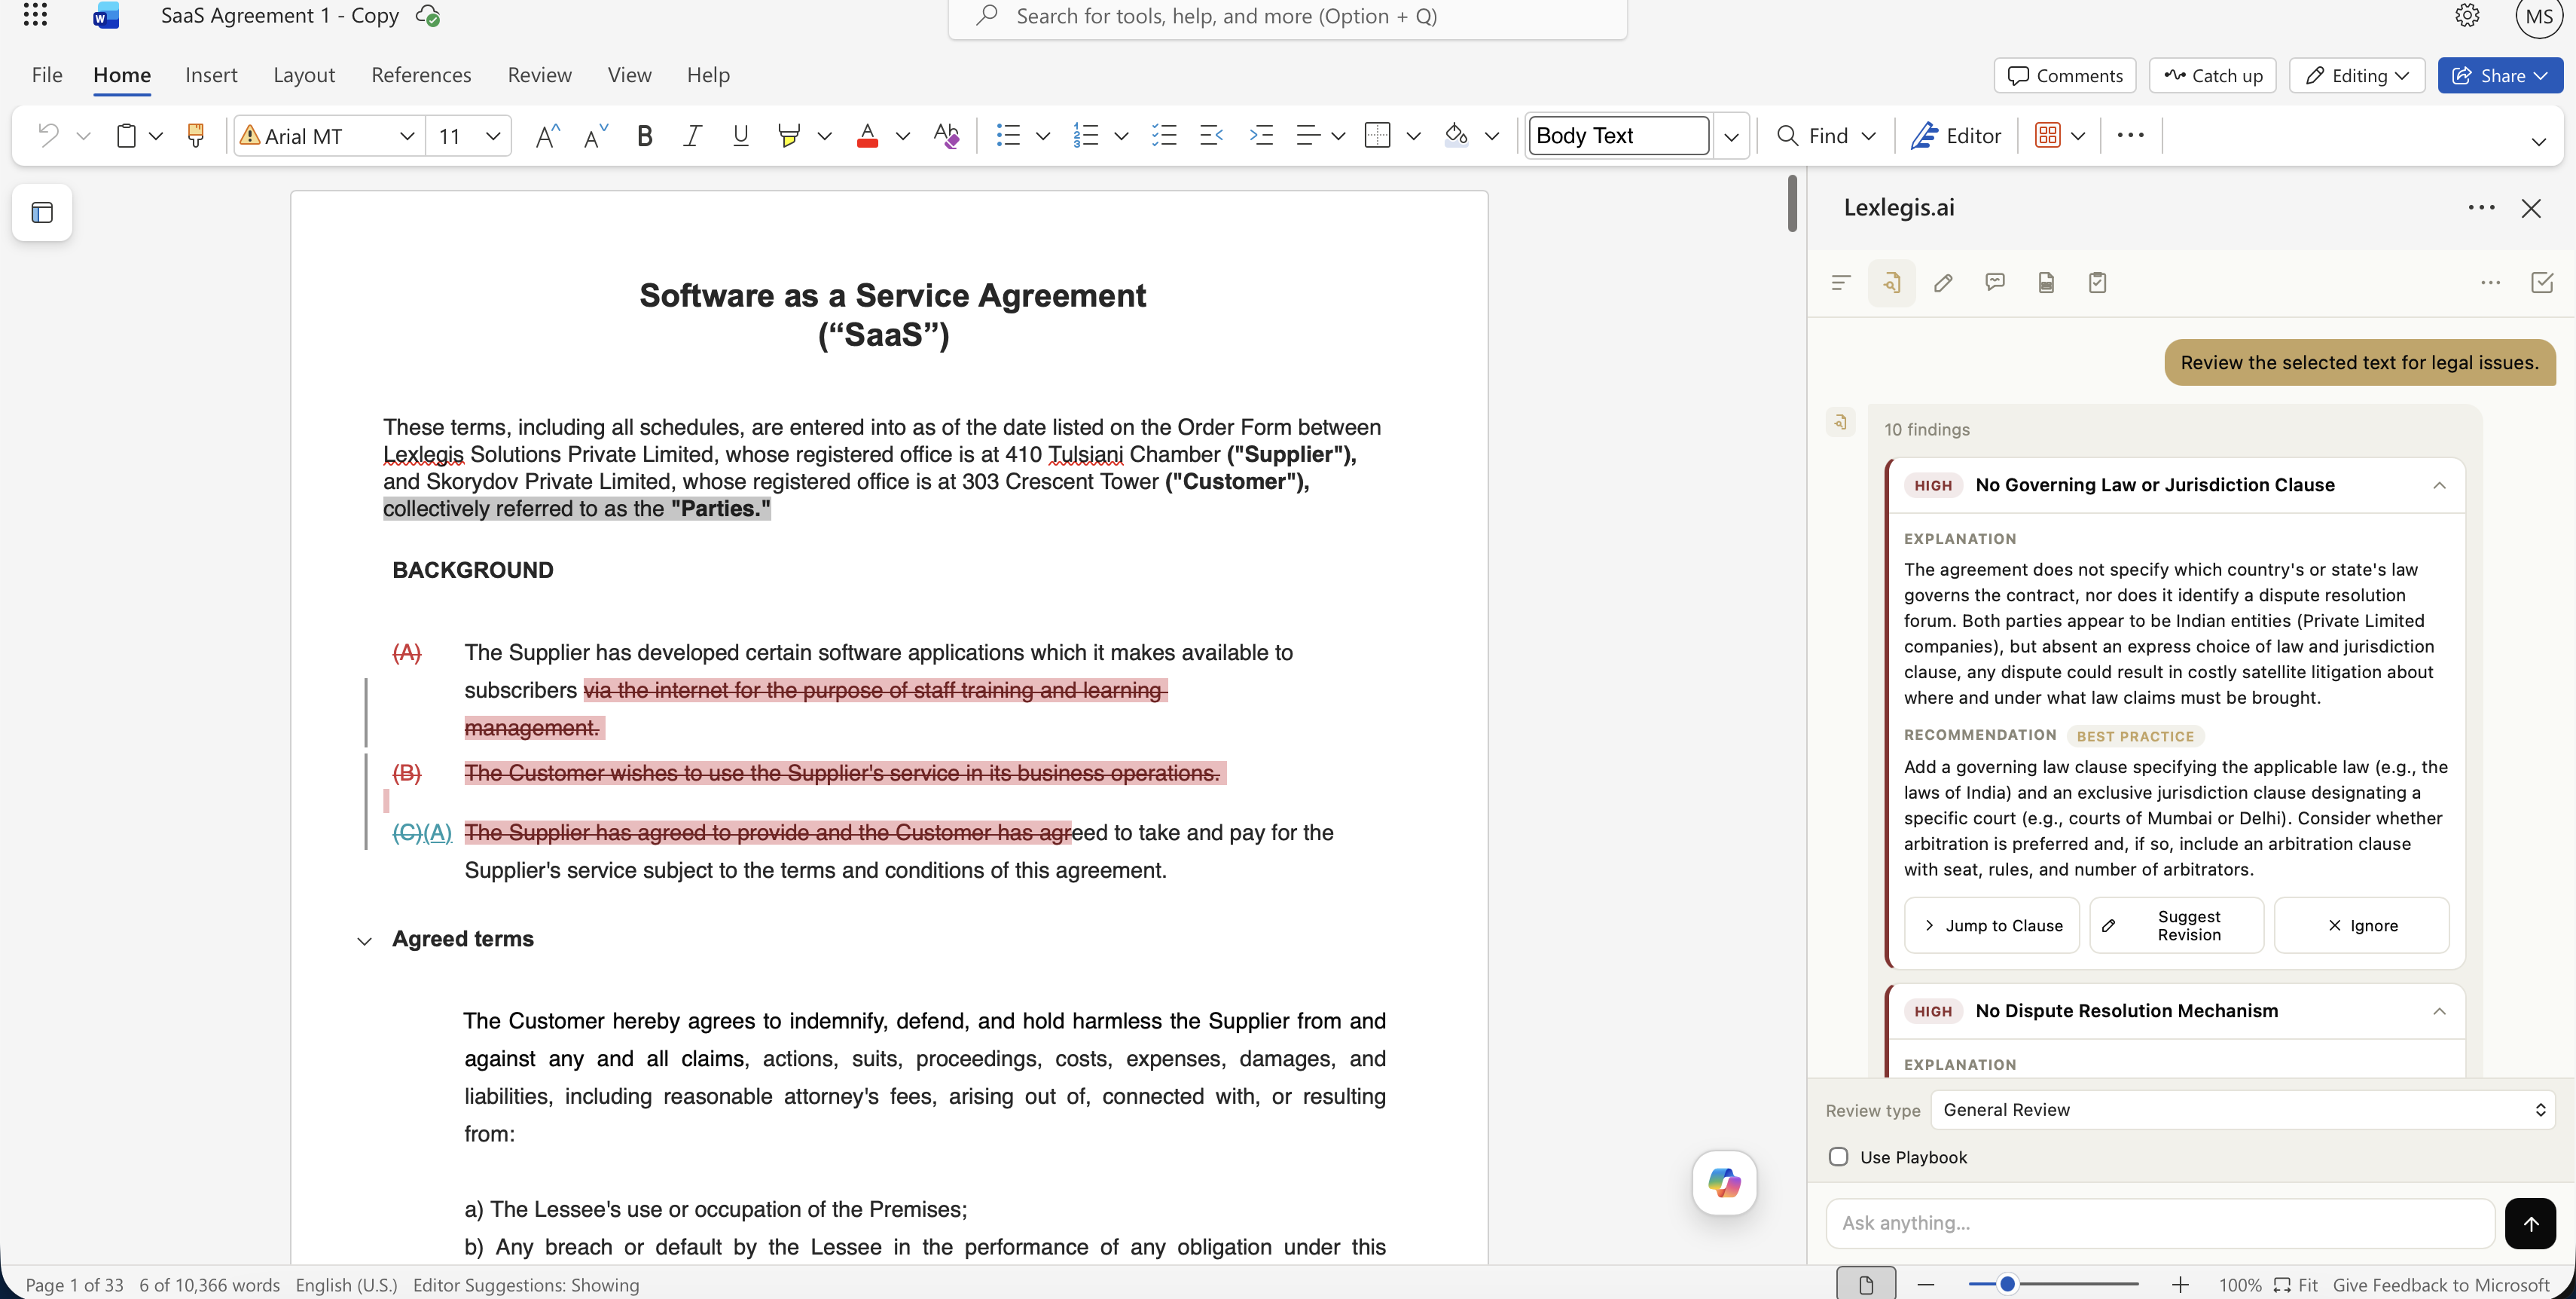The height and width of the screenshot is (1299, 2576).
Task: Open the navigation pane icon left of document
Action: point(42,212)
